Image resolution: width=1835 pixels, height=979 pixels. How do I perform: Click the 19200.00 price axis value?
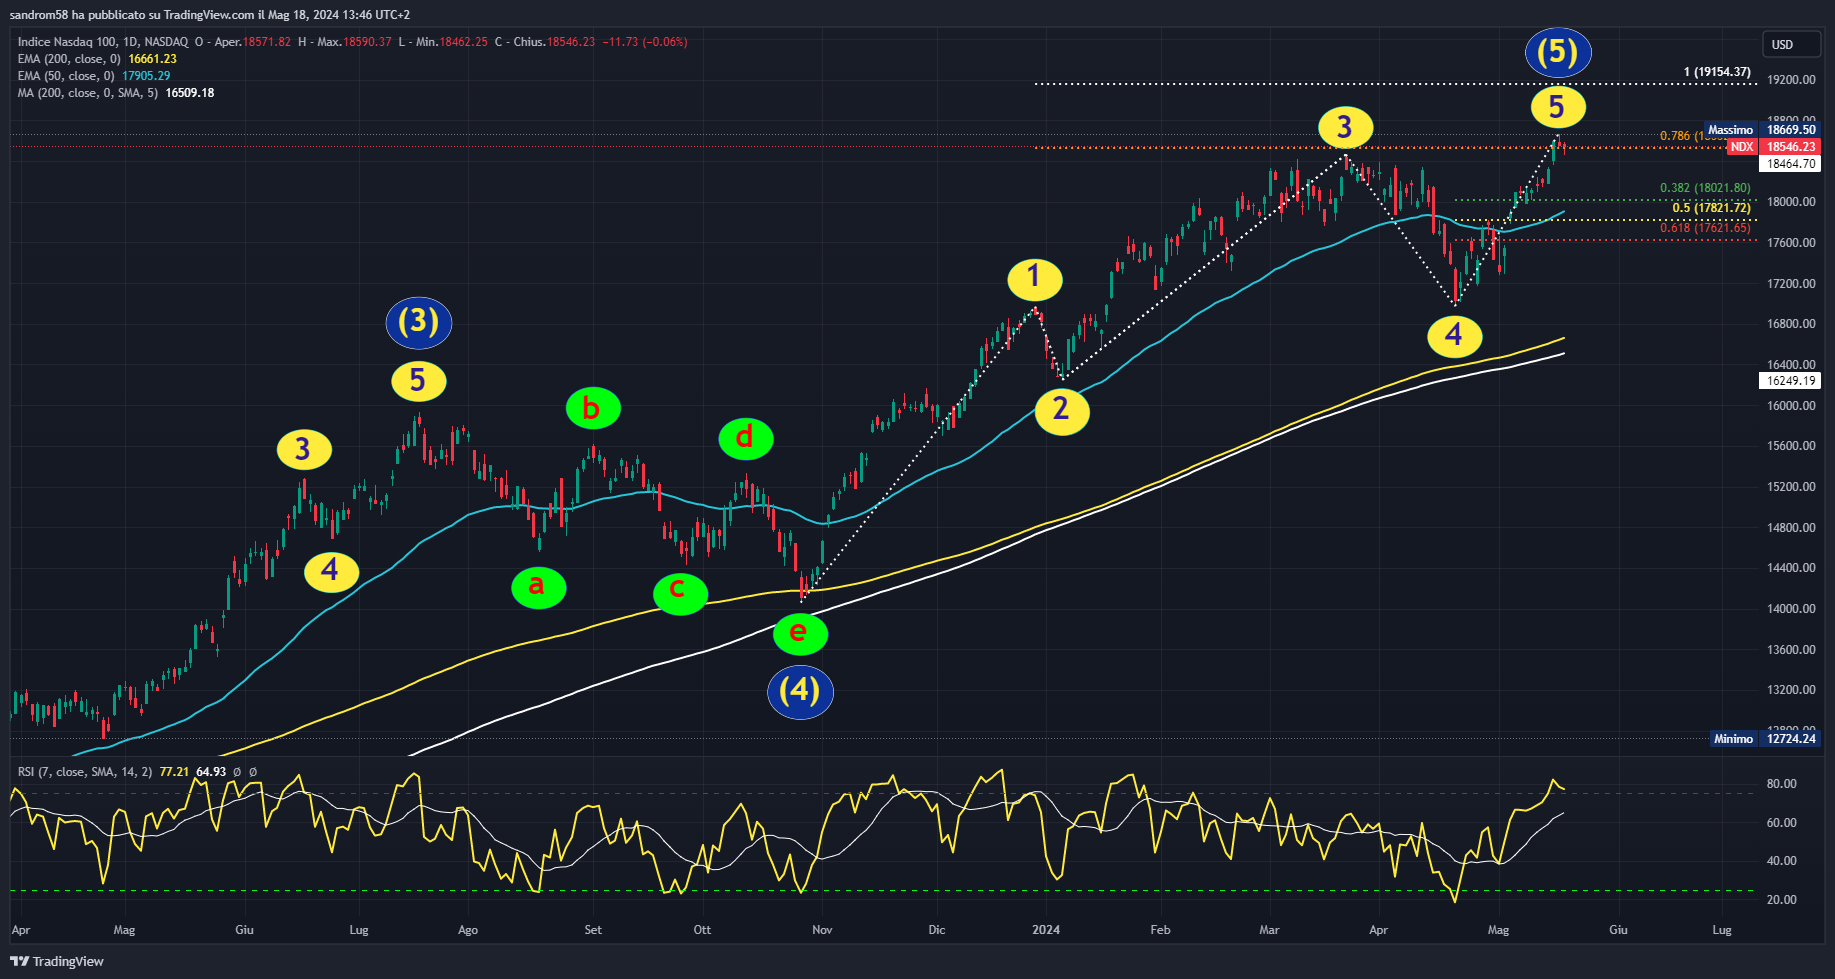1791,80
